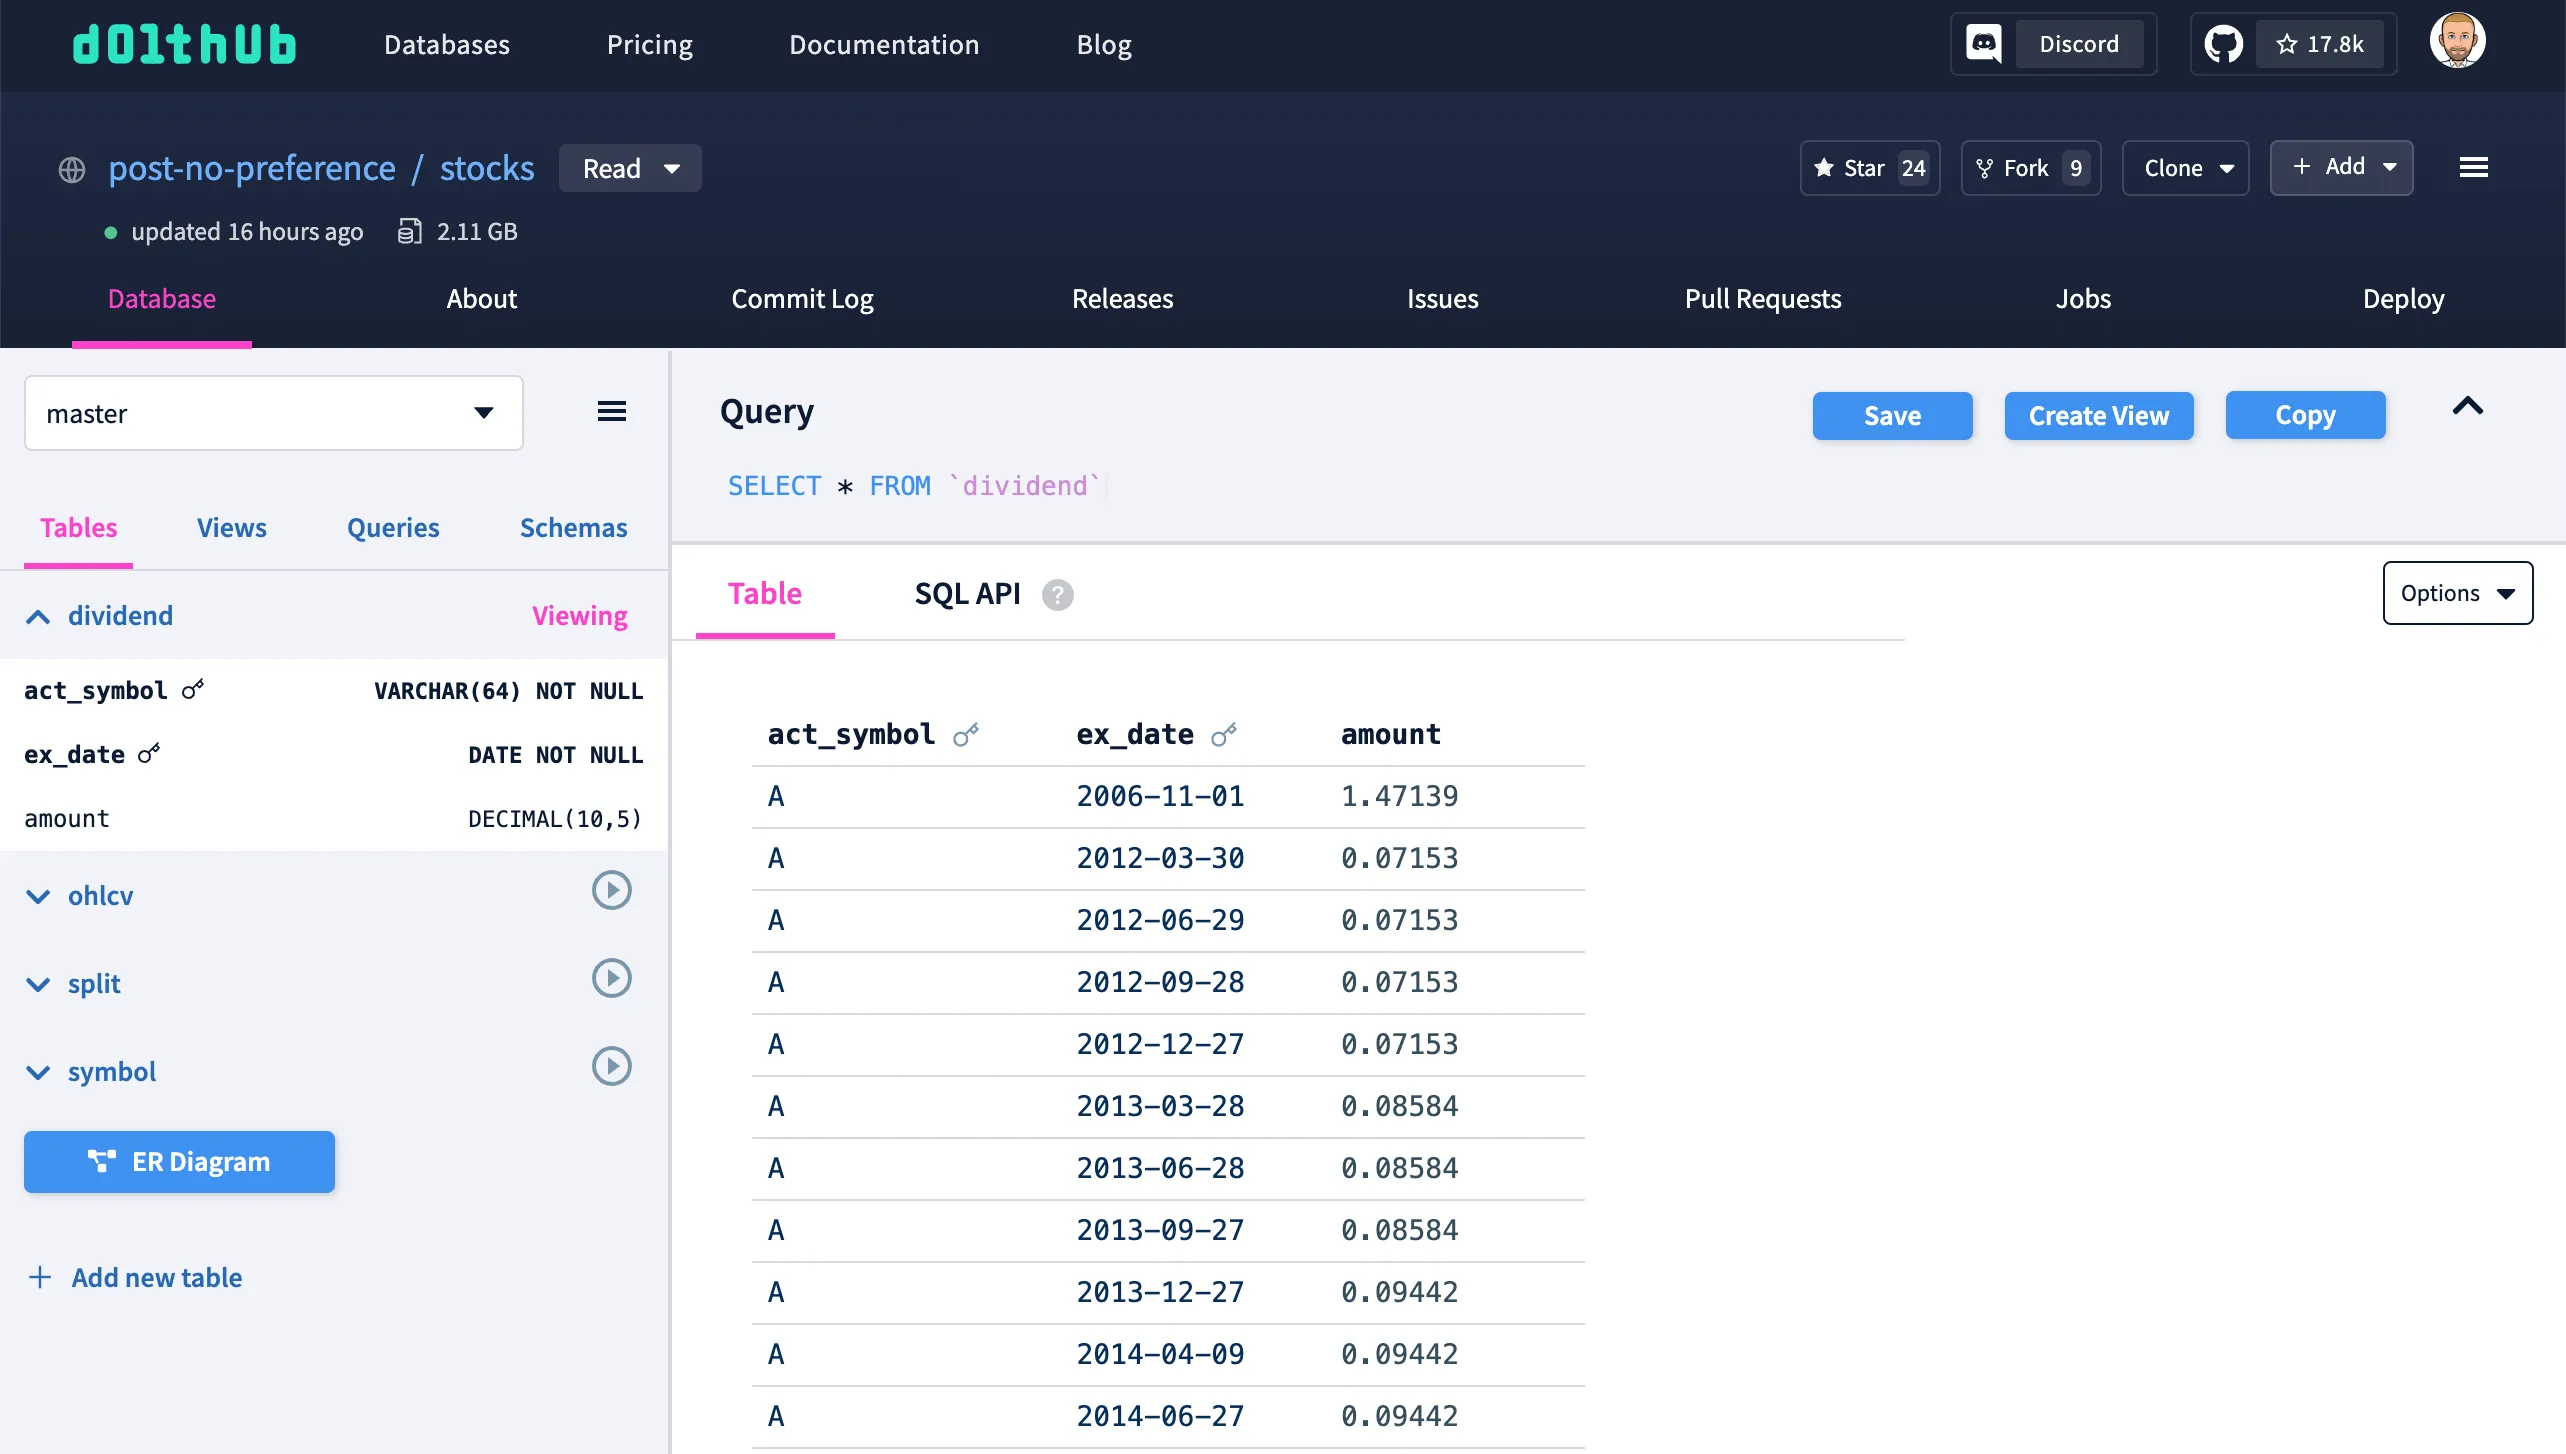Viewport: 2566px width, 1454px height.
Task: Open the branch options hamburger icon
Action: (612, 411)
